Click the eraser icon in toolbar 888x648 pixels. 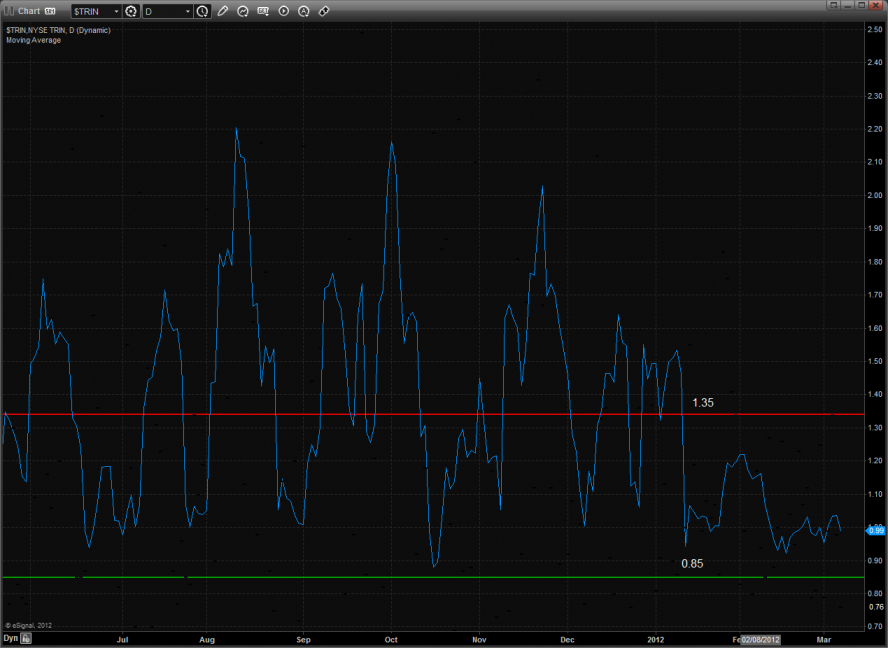[x=324, y=11]
